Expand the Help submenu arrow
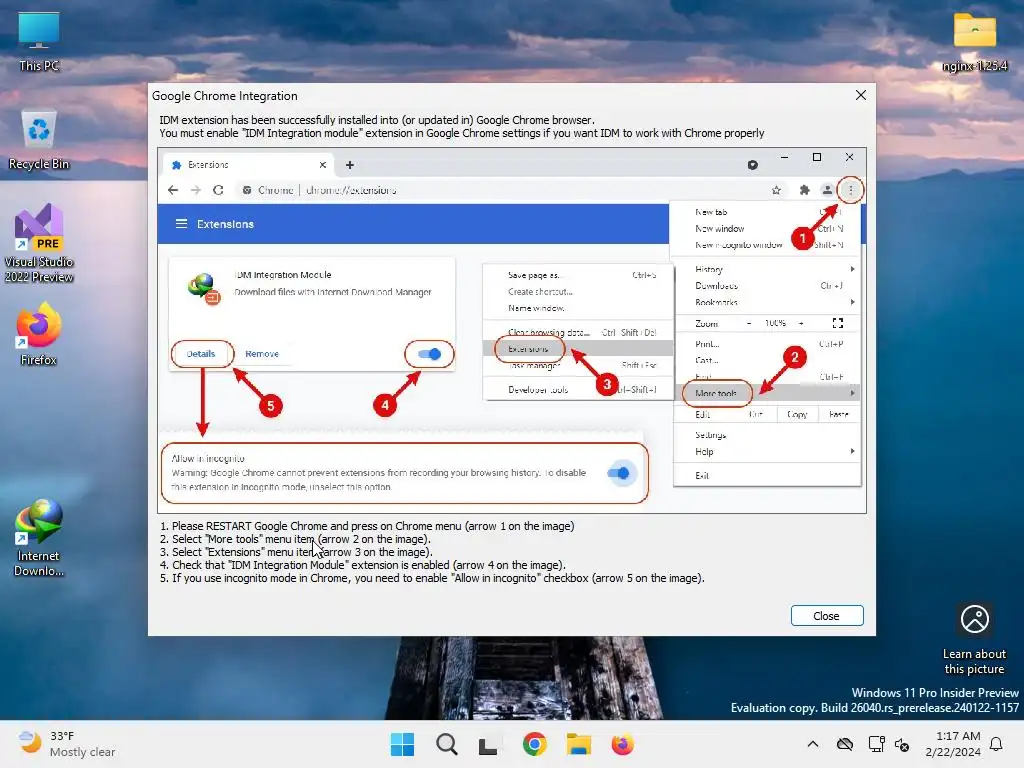Screen dimensions: 1024x768 [852, 451]
